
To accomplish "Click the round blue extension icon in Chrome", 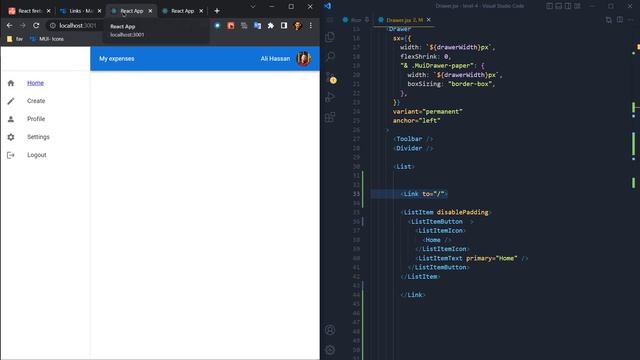I will click(x=217, y=25).
